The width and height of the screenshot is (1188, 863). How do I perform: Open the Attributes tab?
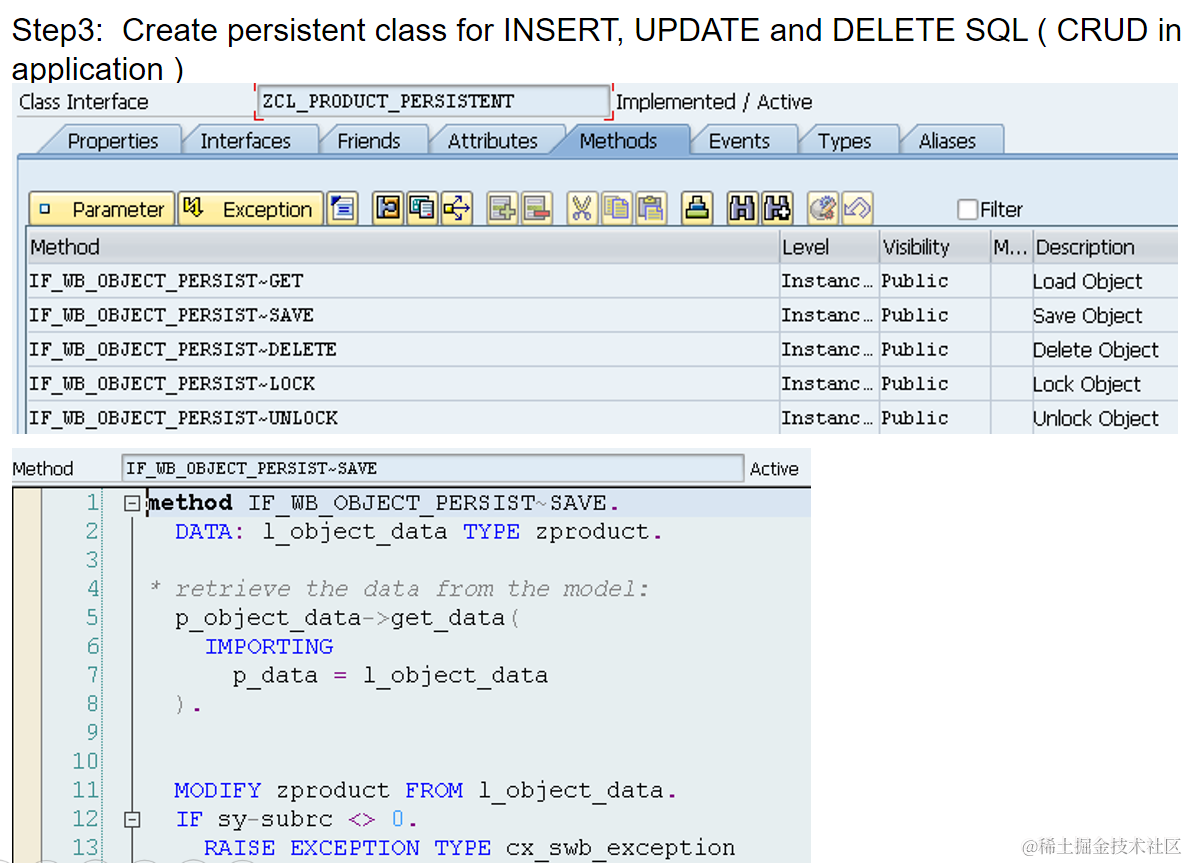tap(492, 141)
